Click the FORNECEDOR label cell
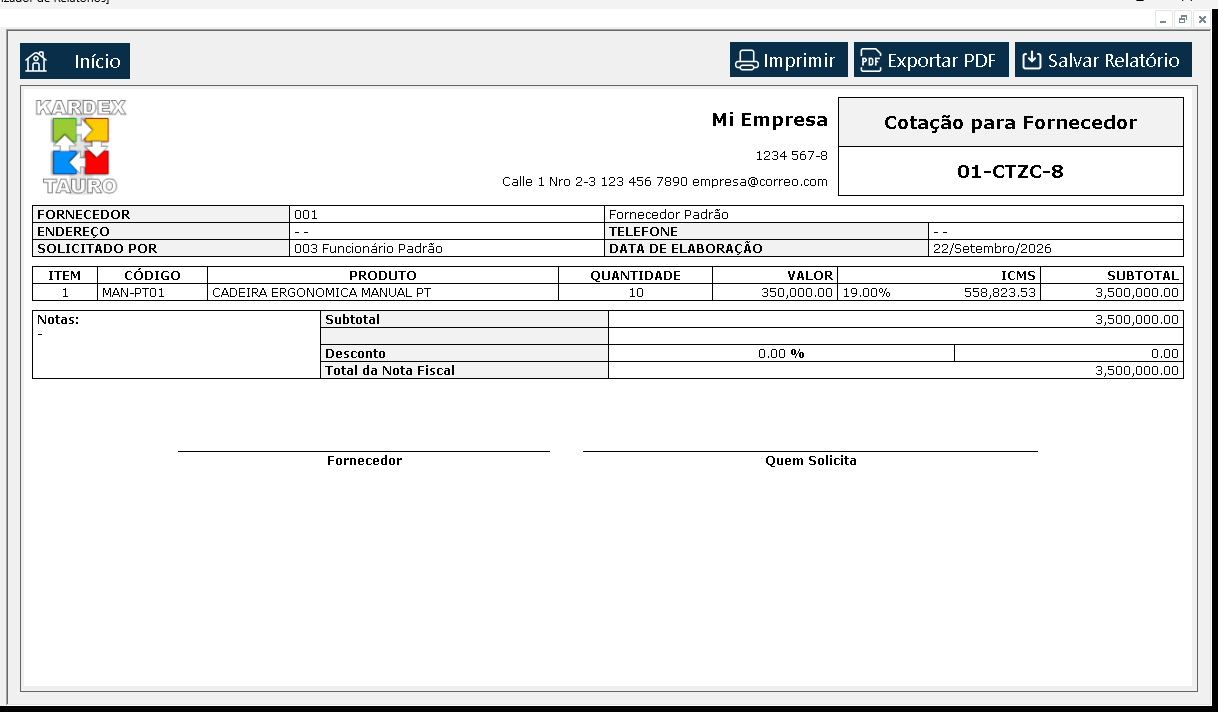This screenshot has height=712, width=1218. coord(161,214)
